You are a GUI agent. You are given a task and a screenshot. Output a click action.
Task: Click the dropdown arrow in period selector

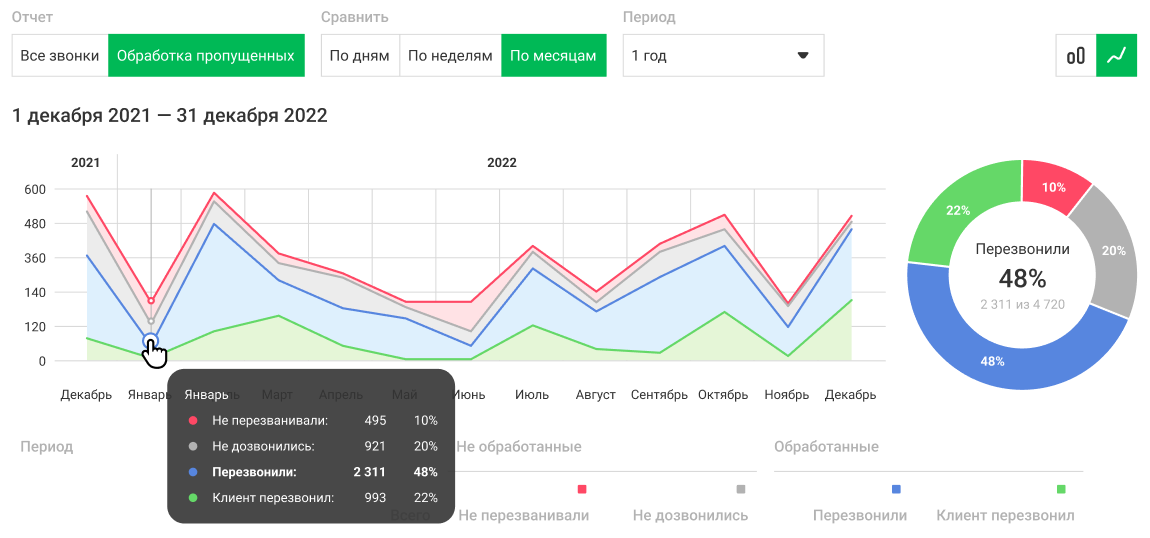click(802, 56)
